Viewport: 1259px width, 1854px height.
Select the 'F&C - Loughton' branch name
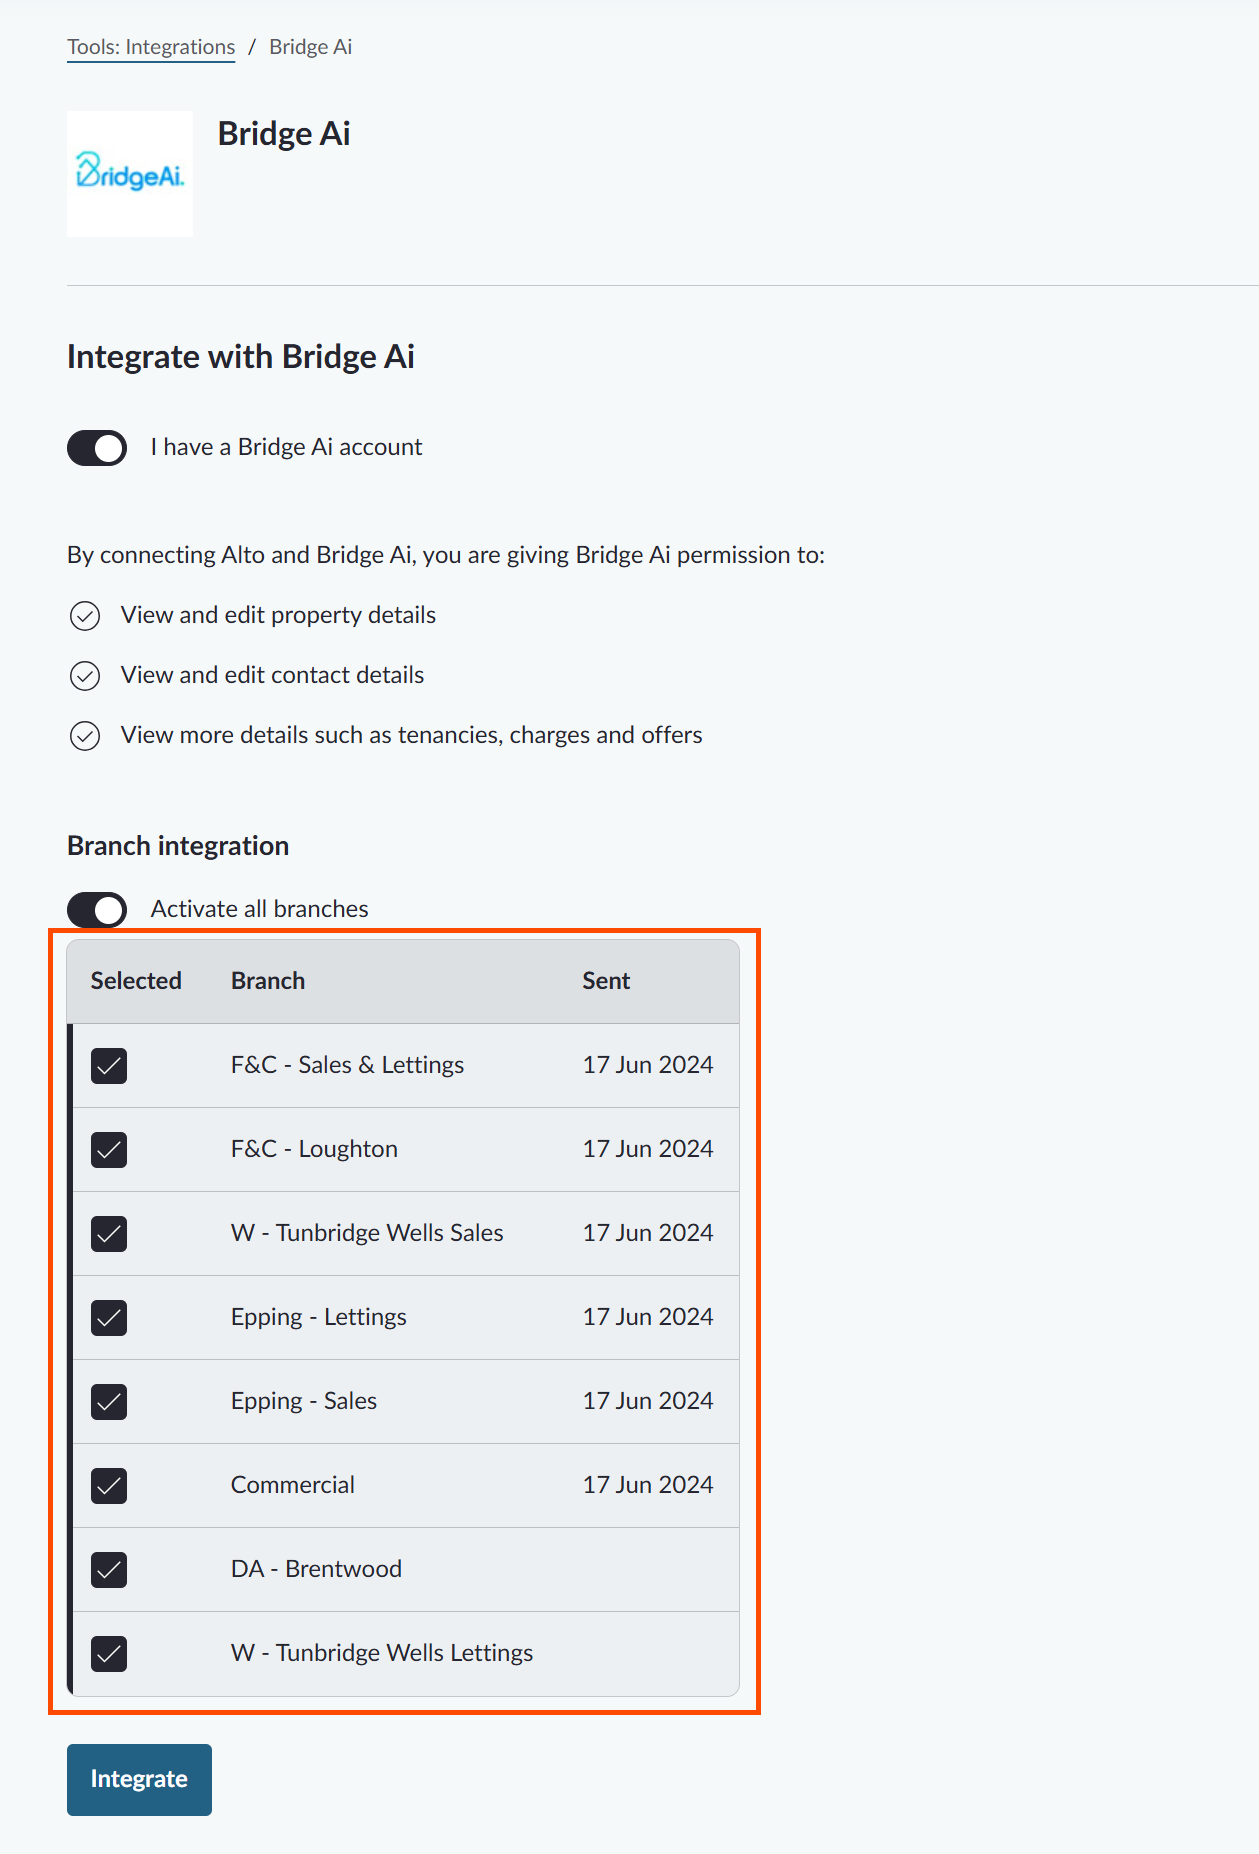[x=314, y=1149]
